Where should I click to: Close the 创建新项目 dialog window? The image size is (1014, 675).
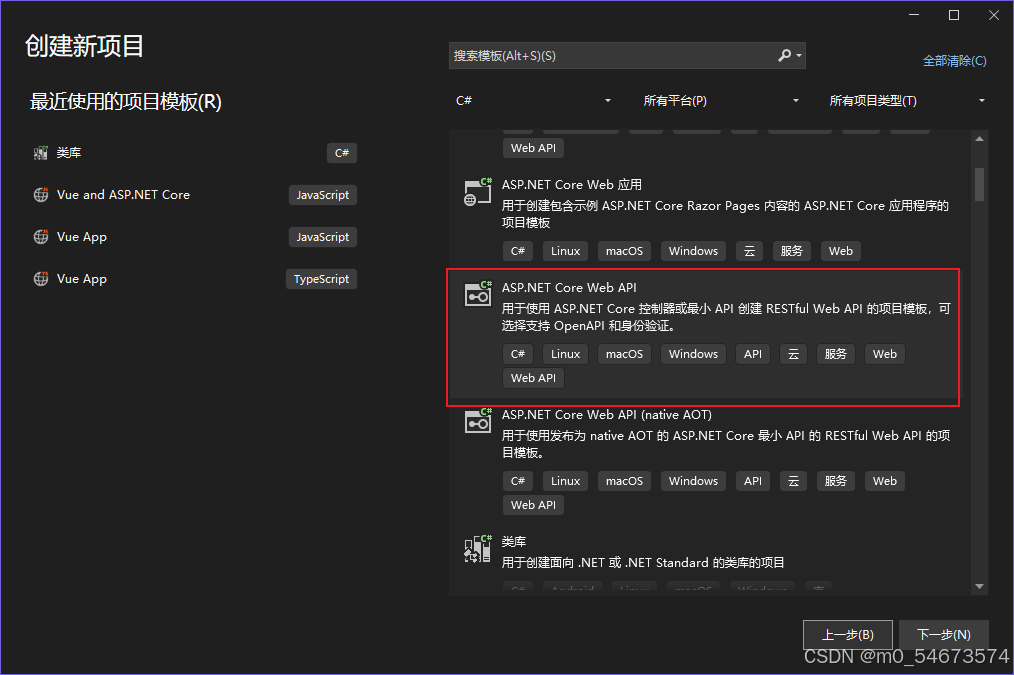pyautogui.click(x=994, y=15)
